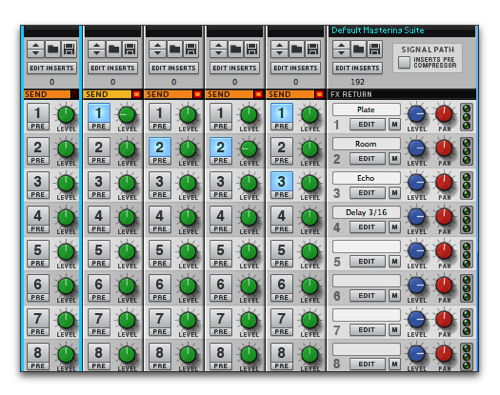The width and height of the screenshot is (500, 395).
Task: Click the Room FX return level meter LEDs
Action: [466, 151]
